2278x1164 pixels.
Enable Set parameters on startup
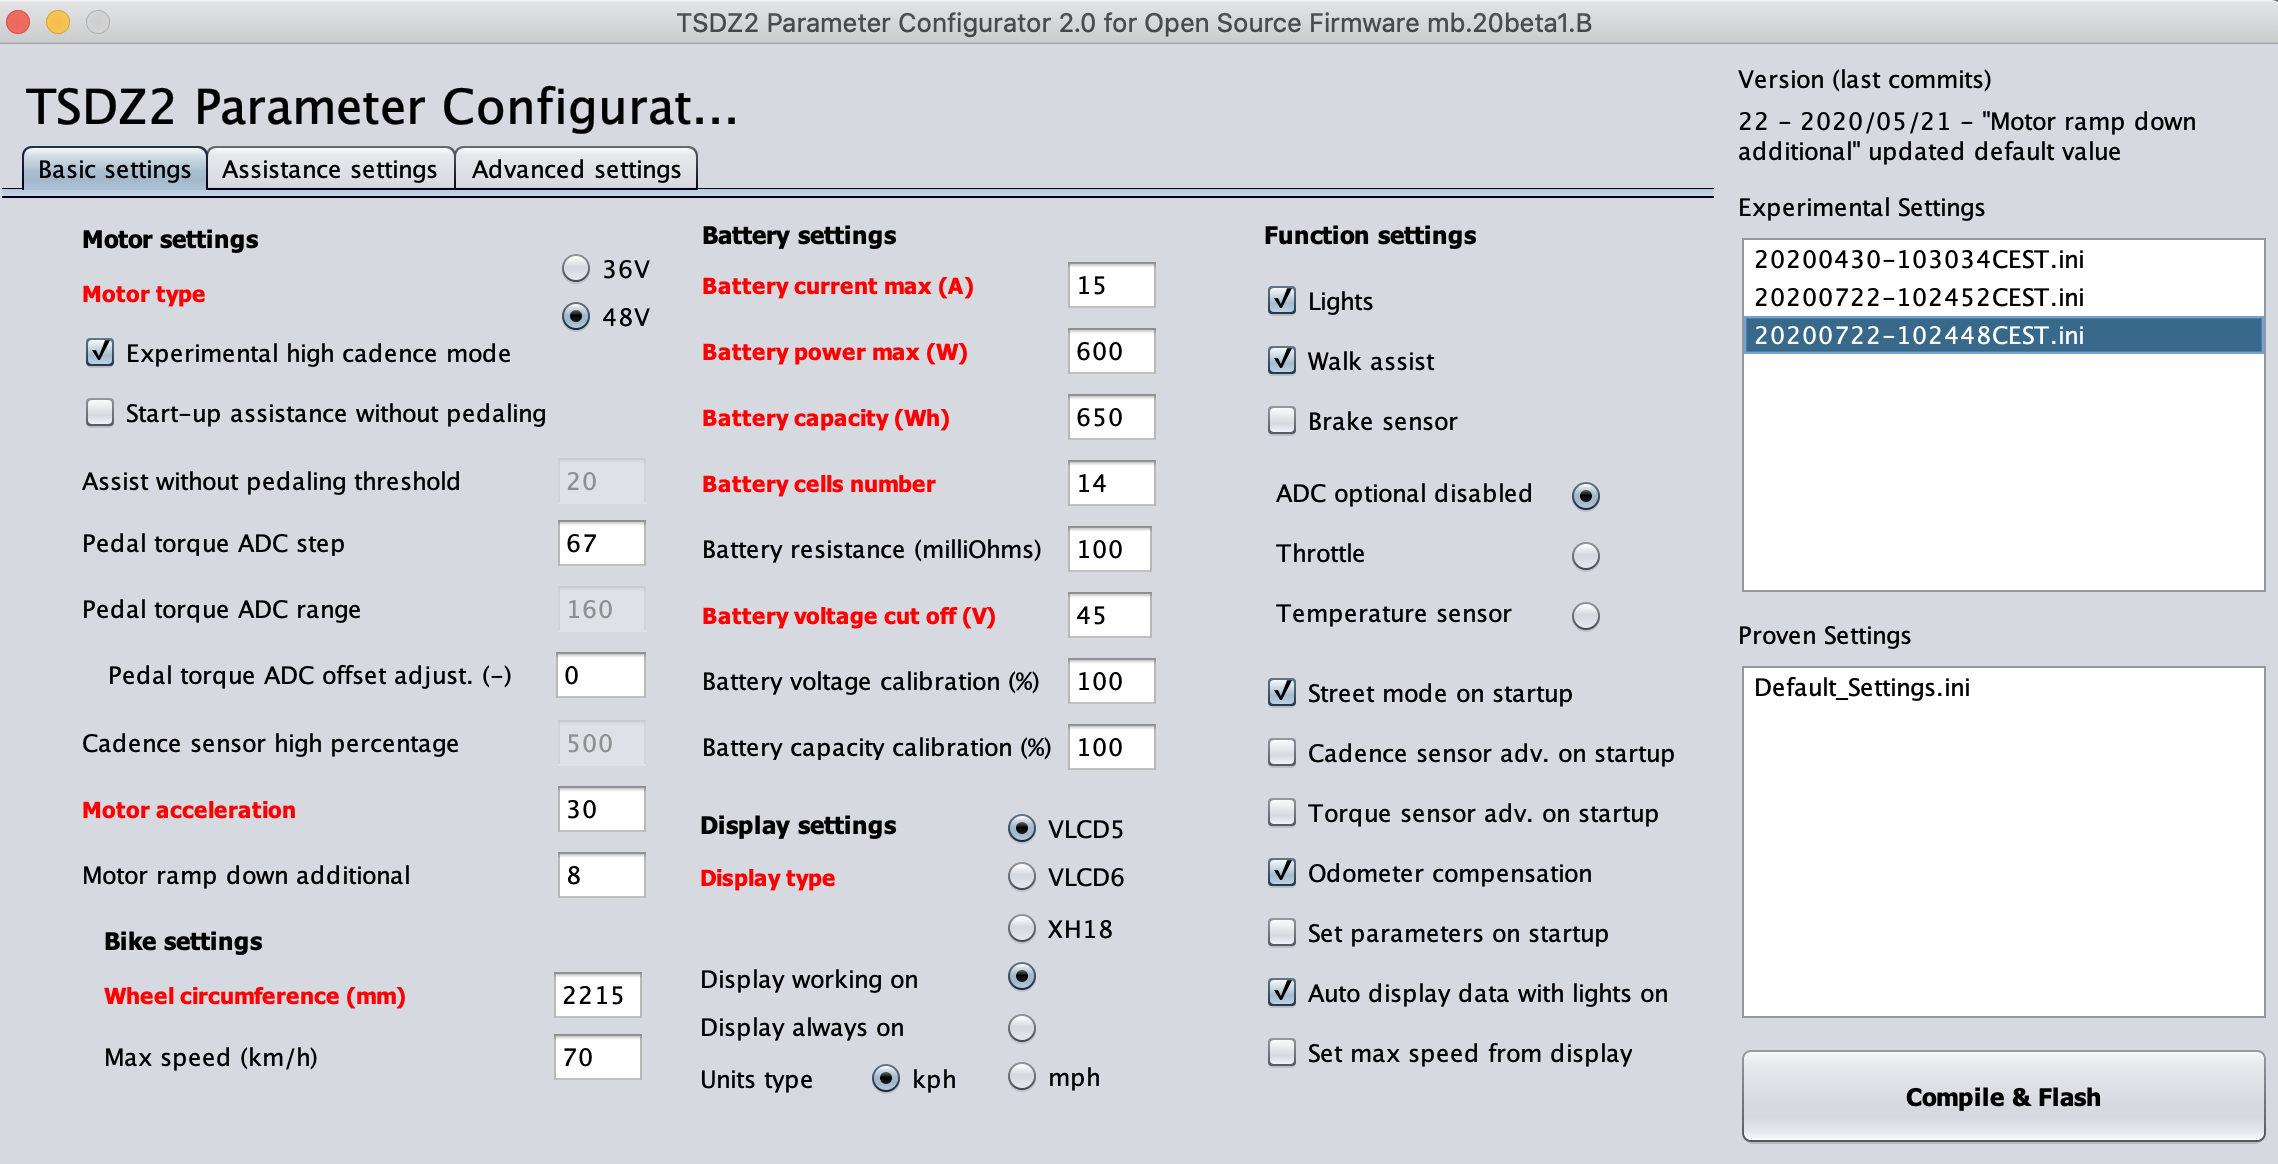point(1282,932)
